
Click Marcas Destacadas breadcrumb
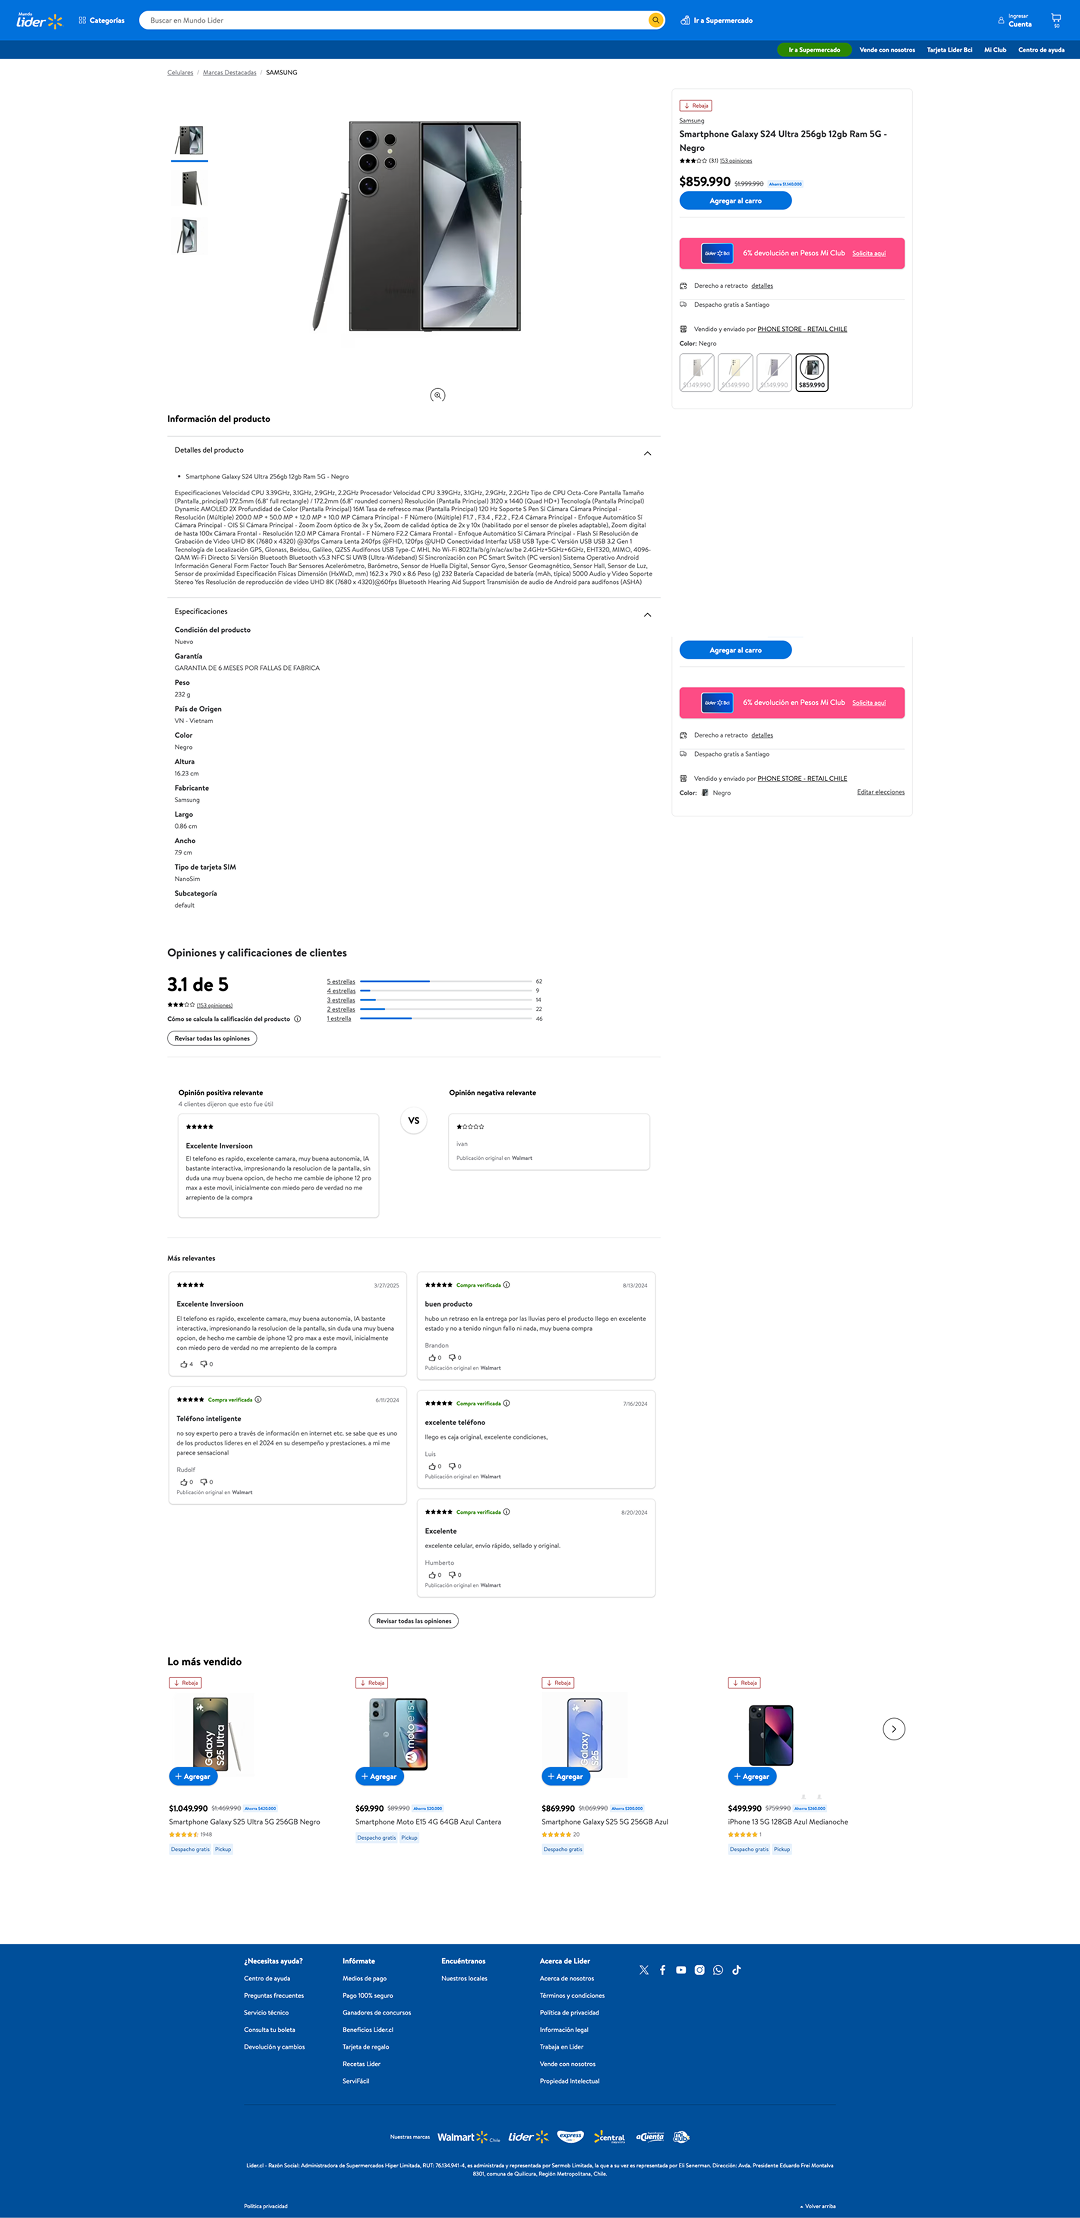pyautogui.click(x=229, y=73)
